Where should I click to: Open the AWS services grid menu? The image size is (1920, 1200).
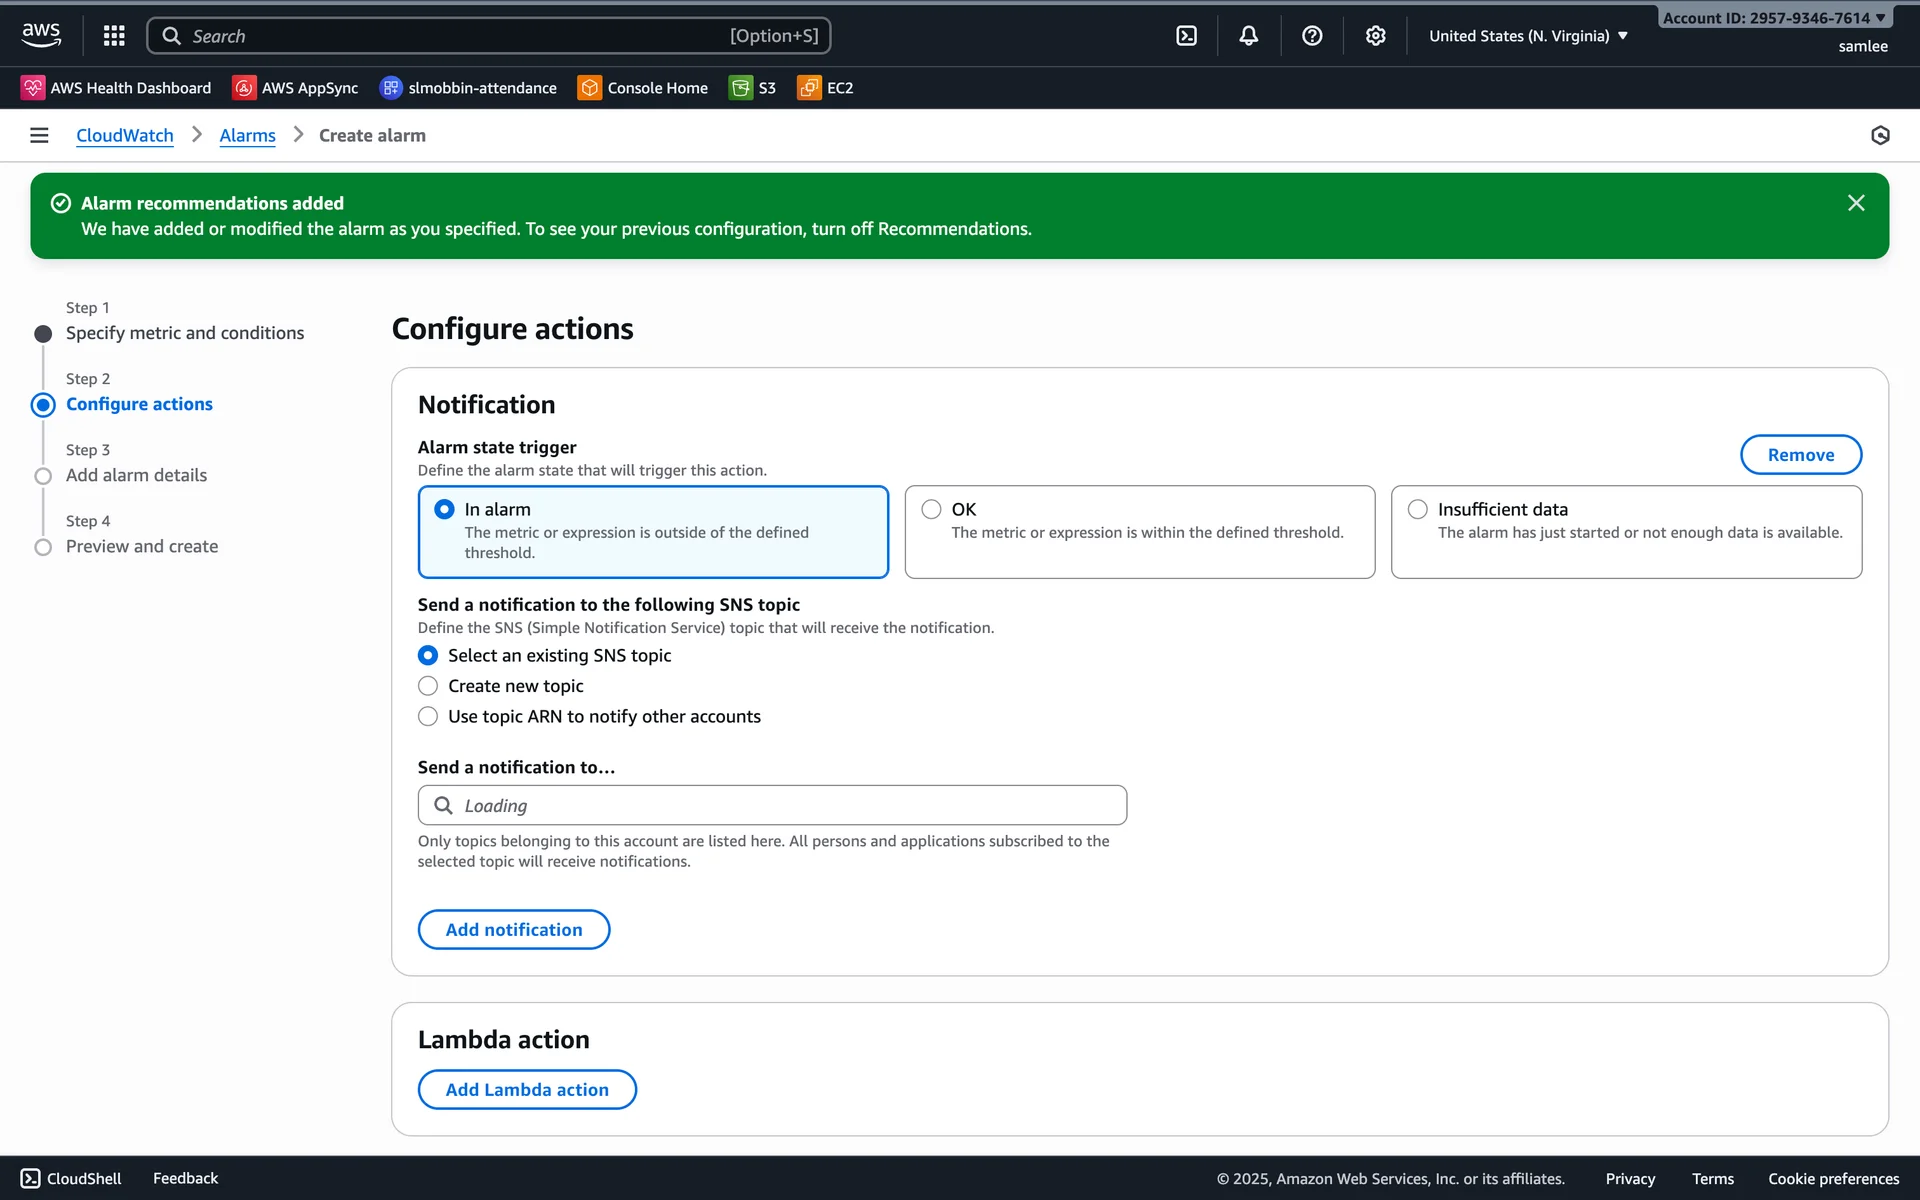(114, 36)
